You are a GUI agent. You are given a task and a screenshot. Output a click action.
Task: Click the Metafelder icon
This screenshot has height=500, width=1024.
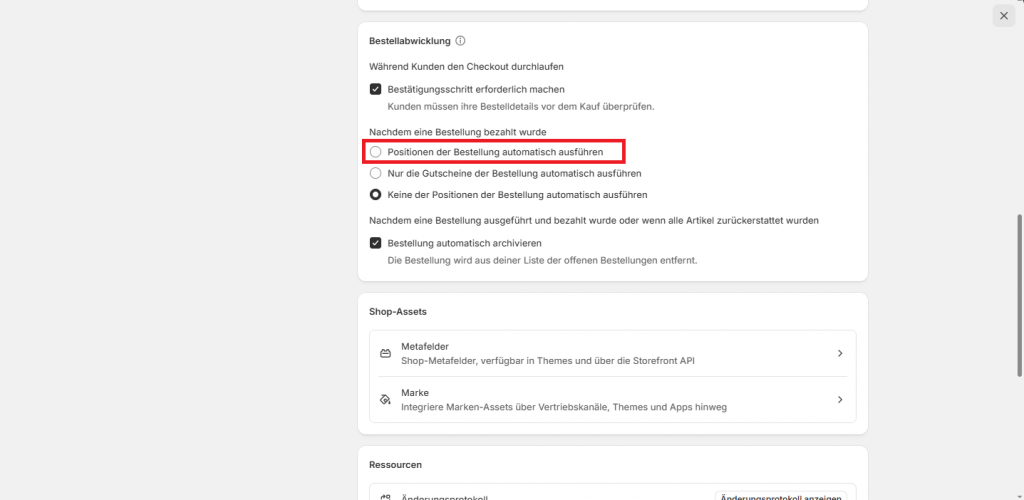click(385, 354)
